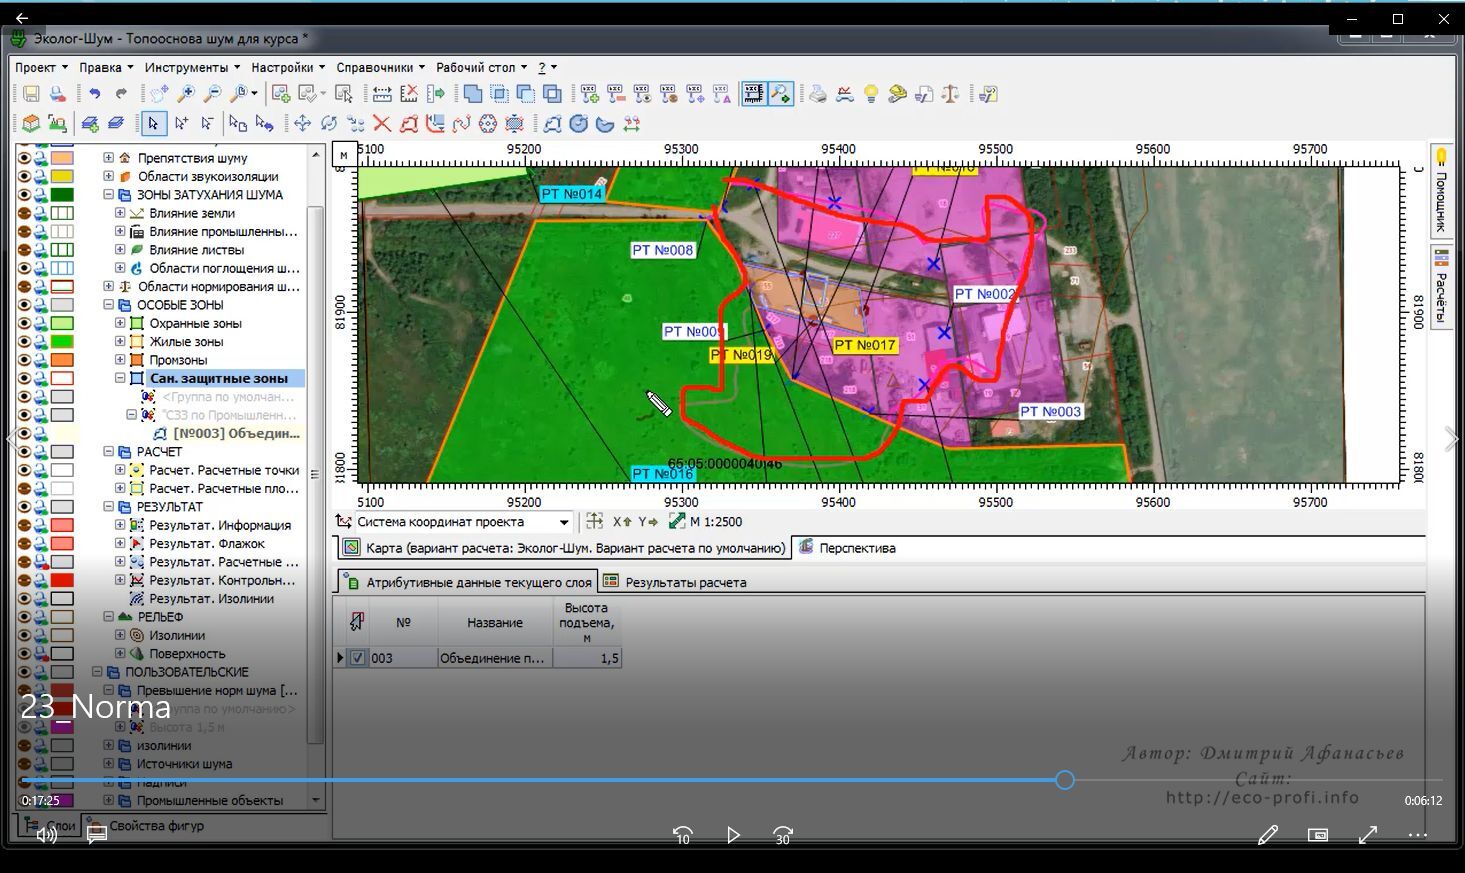Switch to Результаты расчета tab

[685, 582]
